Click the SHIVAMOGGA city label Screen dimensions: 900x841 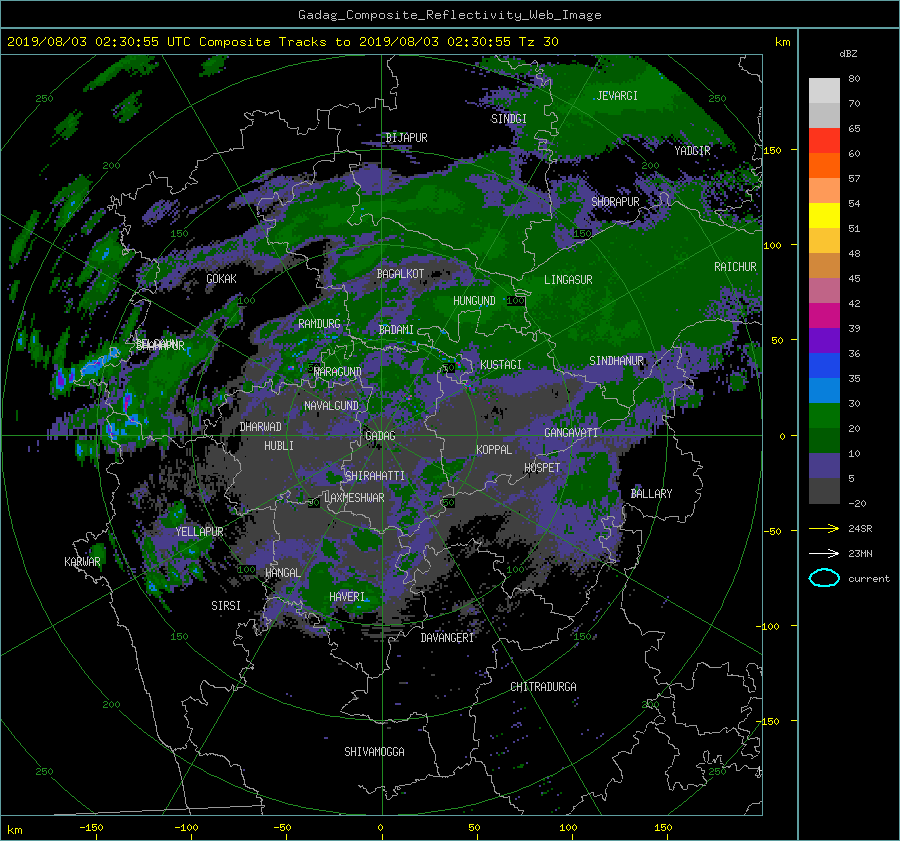pos(374,752)
